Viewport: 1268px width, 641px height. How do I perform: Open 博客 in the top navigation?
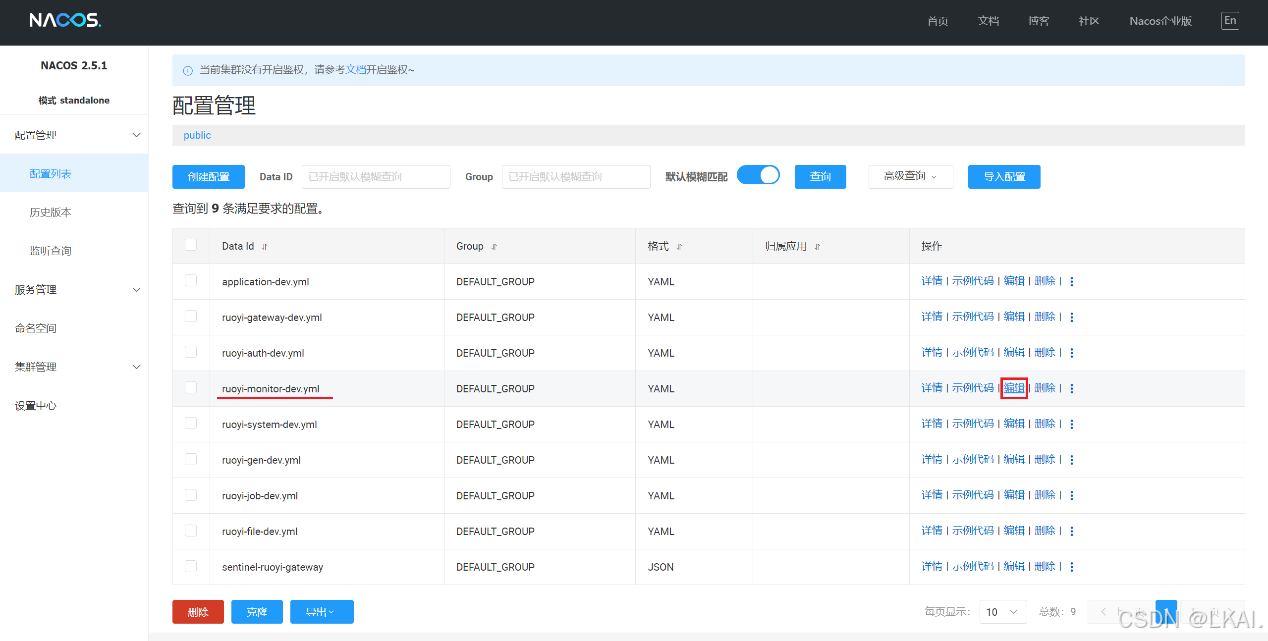click(x=1039, y=21)
